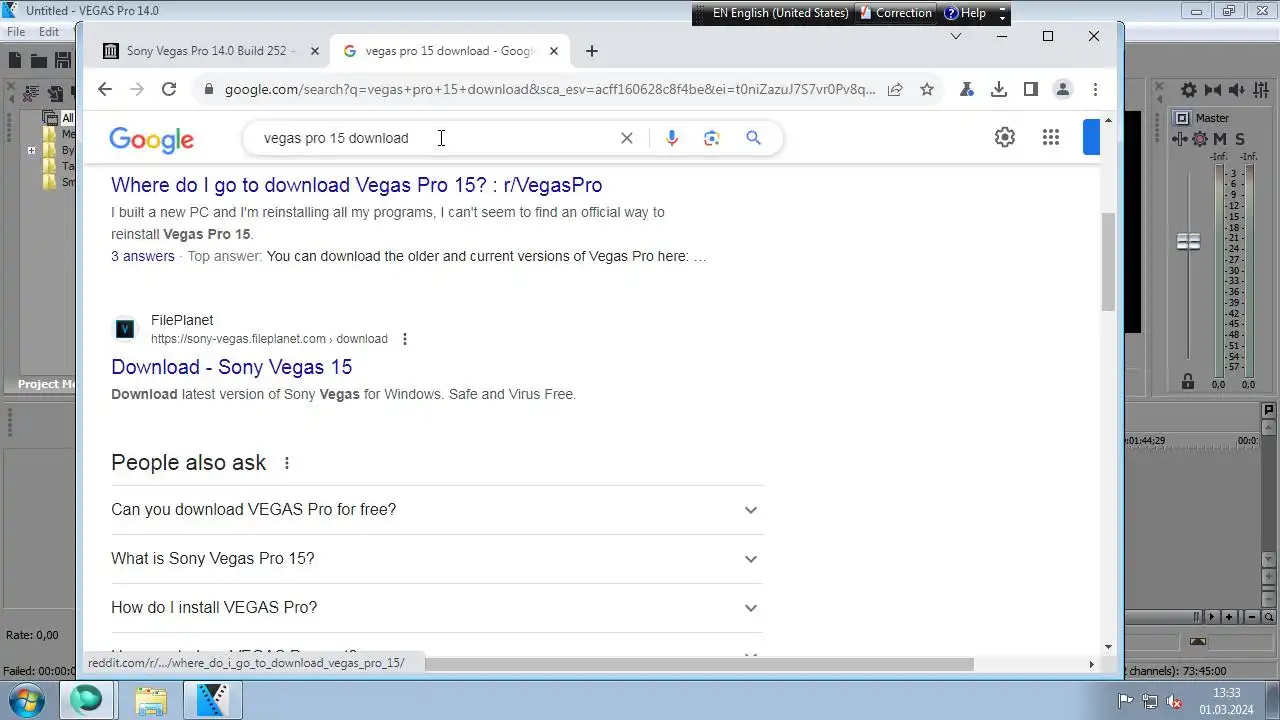Screen dimensions: 1280x720
Task: Close the vegas pro 15 download browser tab
Action: point(554,51)
